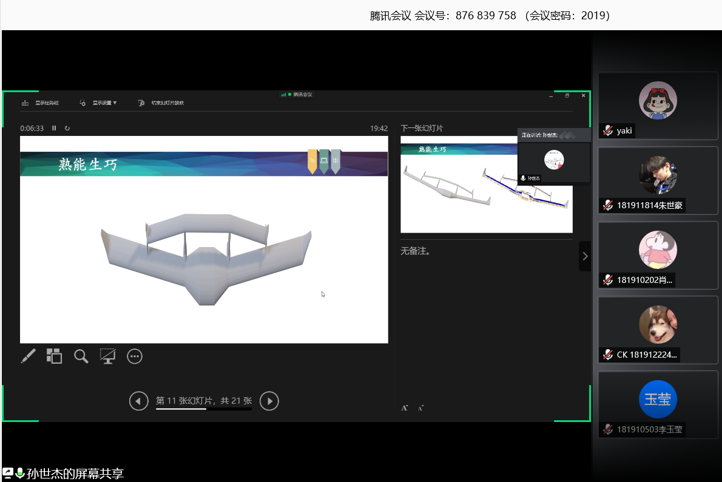
Task: Open the 显示设置 dropdown menu
Action: pyautogui.click(x=100, y=103)
